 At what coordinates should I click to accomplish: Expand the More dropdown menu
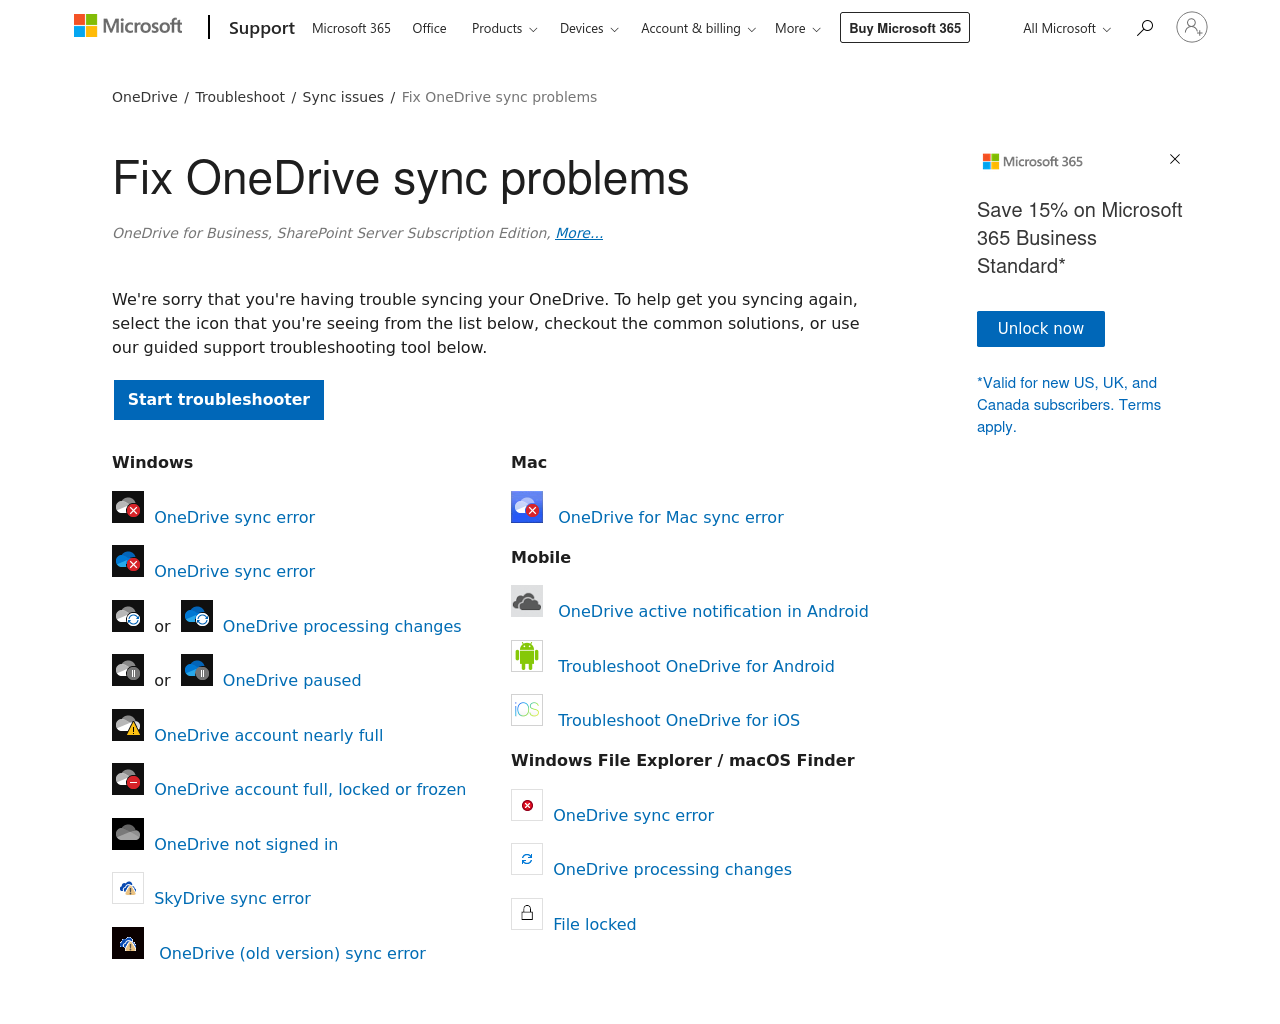[798, 28]
